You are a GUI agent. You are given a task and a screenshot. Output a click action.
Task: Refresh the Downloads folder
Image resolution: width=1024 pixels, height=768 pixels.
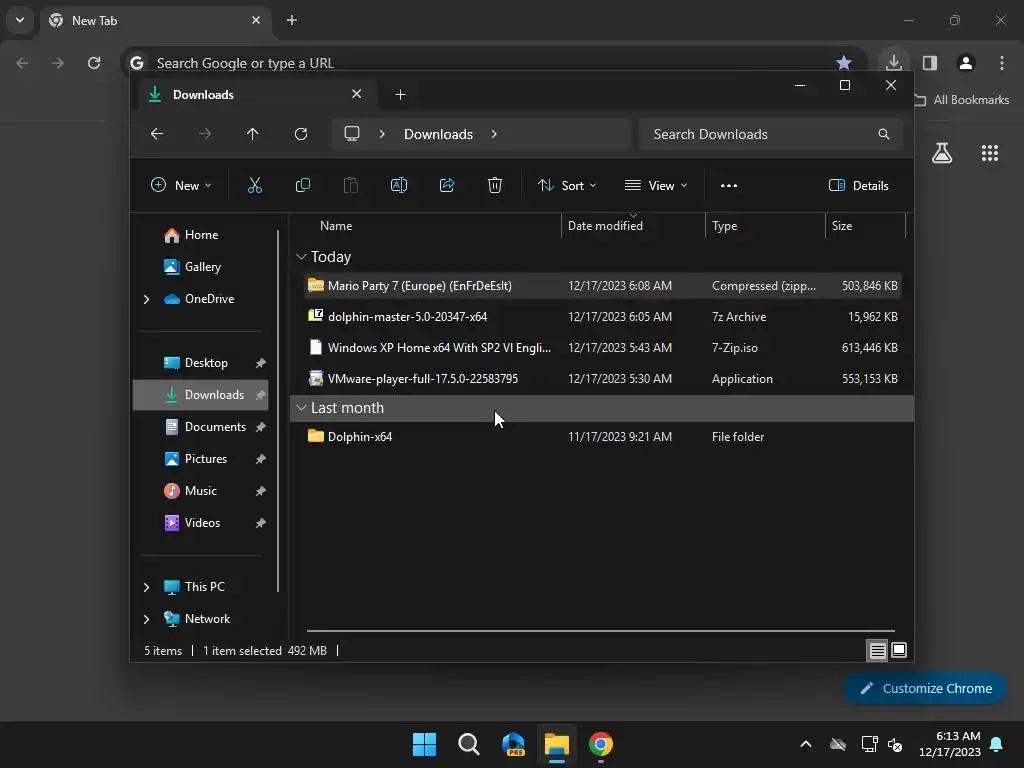pos(301,134)
